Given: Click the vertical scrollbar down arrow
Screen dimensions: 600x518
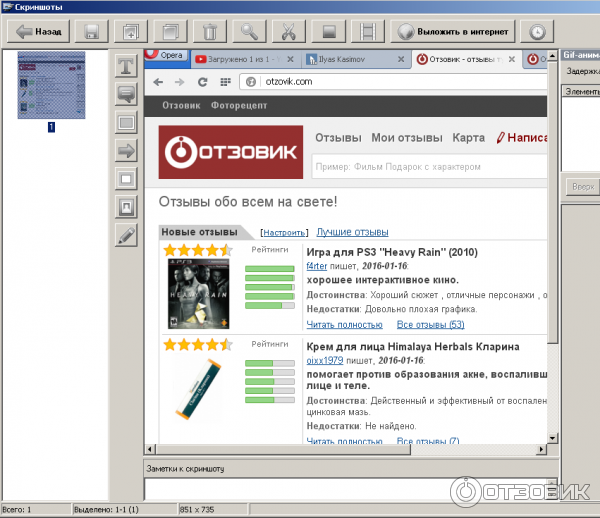Looking at the screenshot, I should [x=552, y=438].
